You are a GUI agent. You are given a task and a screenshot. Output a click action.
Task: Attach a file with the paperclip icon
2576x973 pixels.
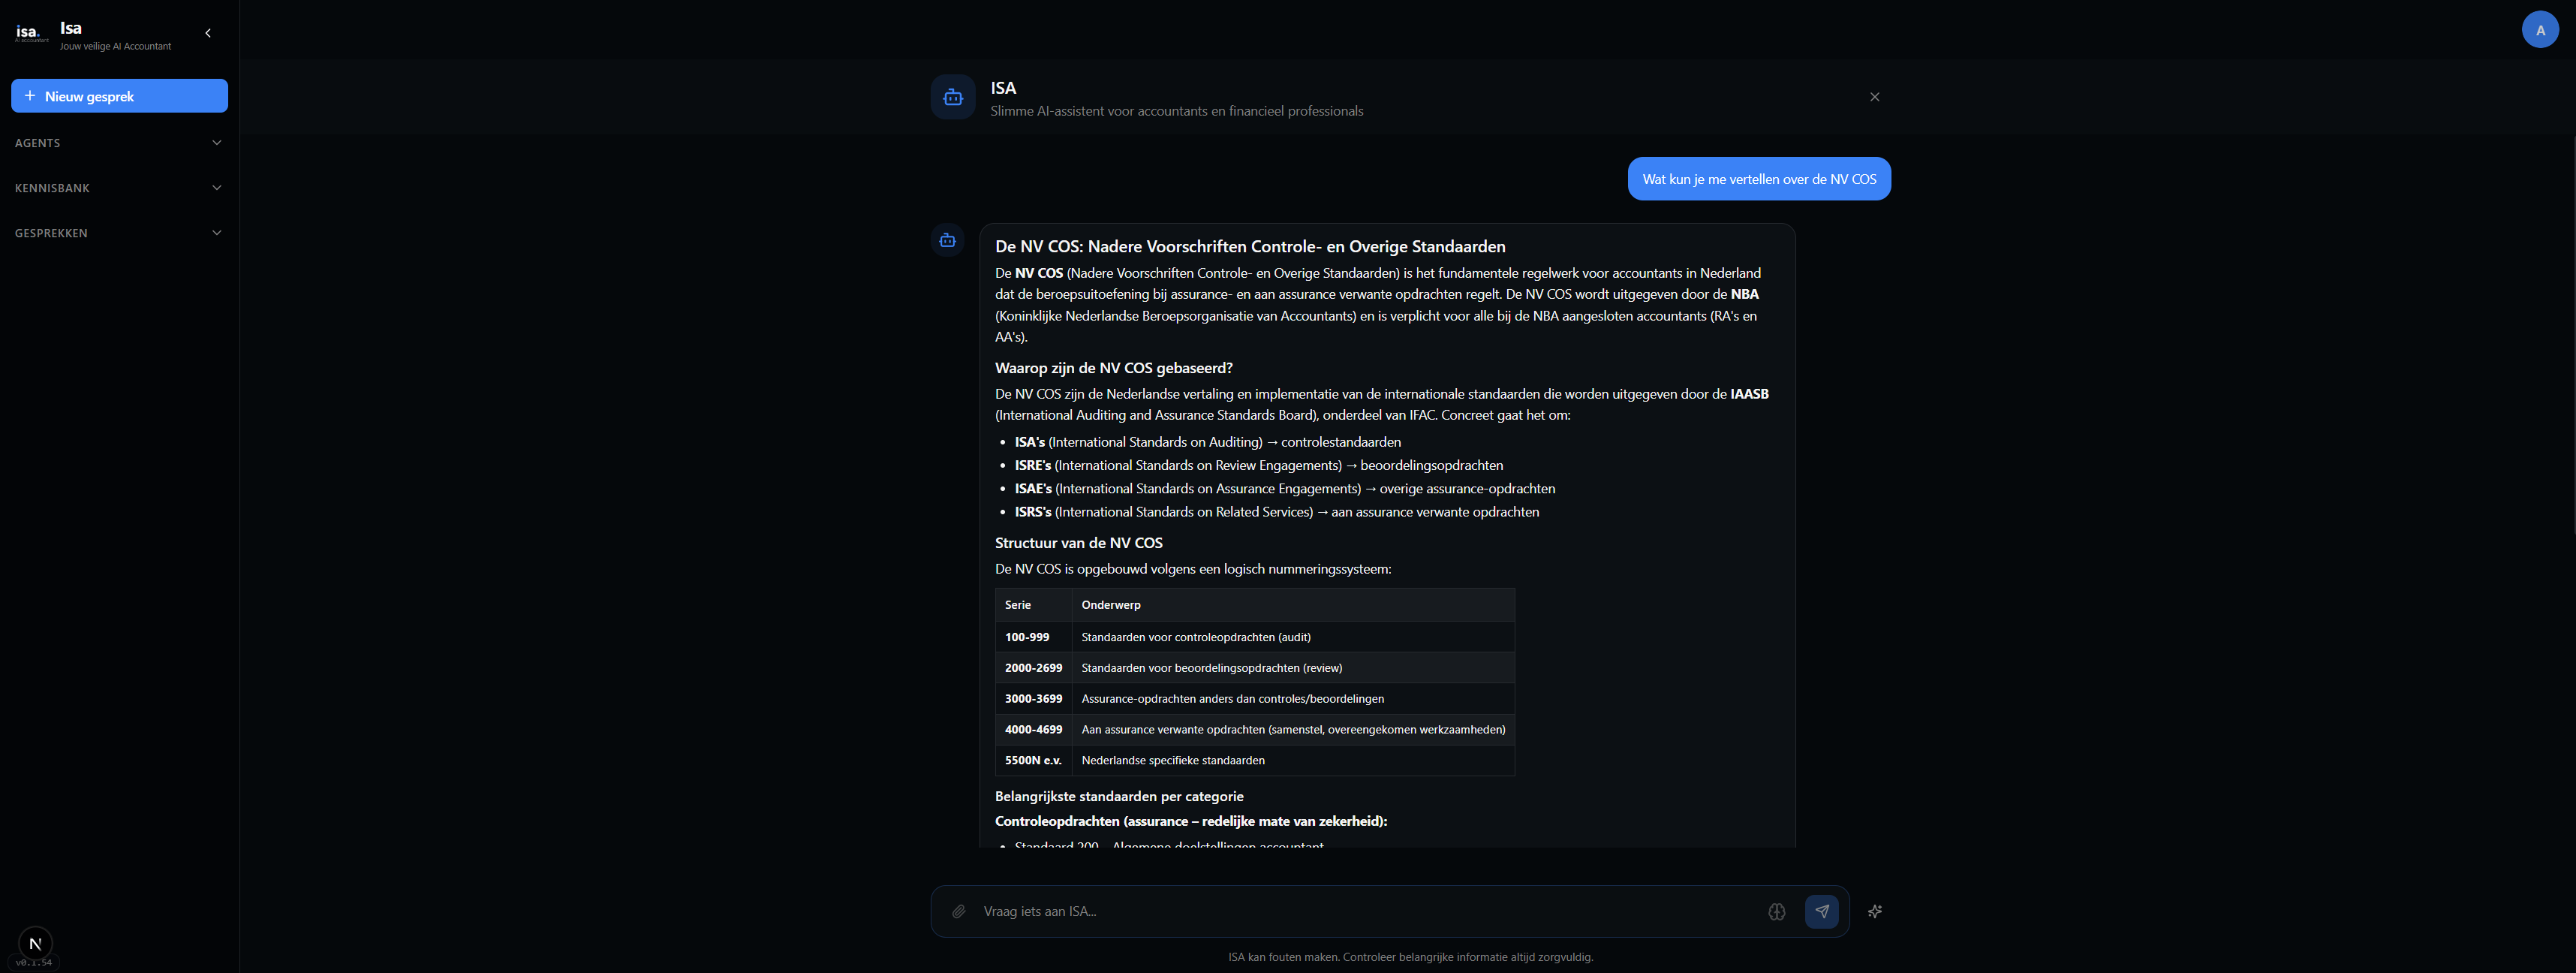[958, 911]
